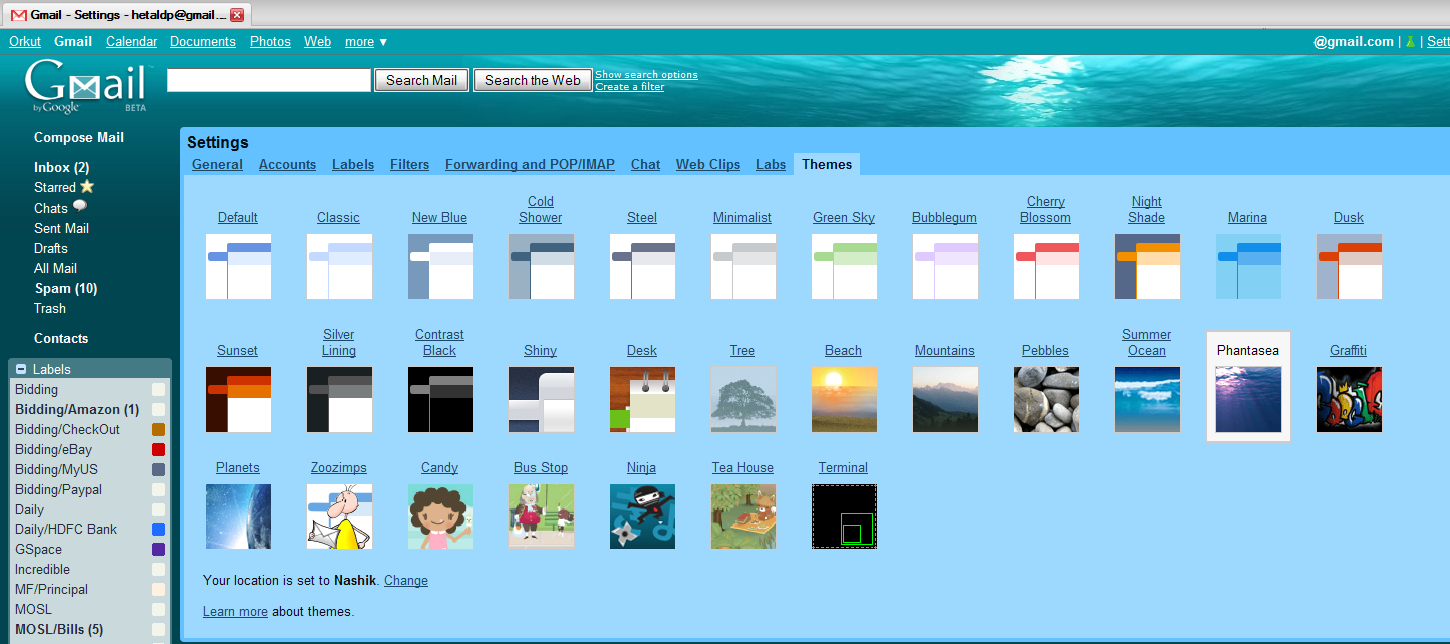Click Show search options link

click(x=646, y=75)
